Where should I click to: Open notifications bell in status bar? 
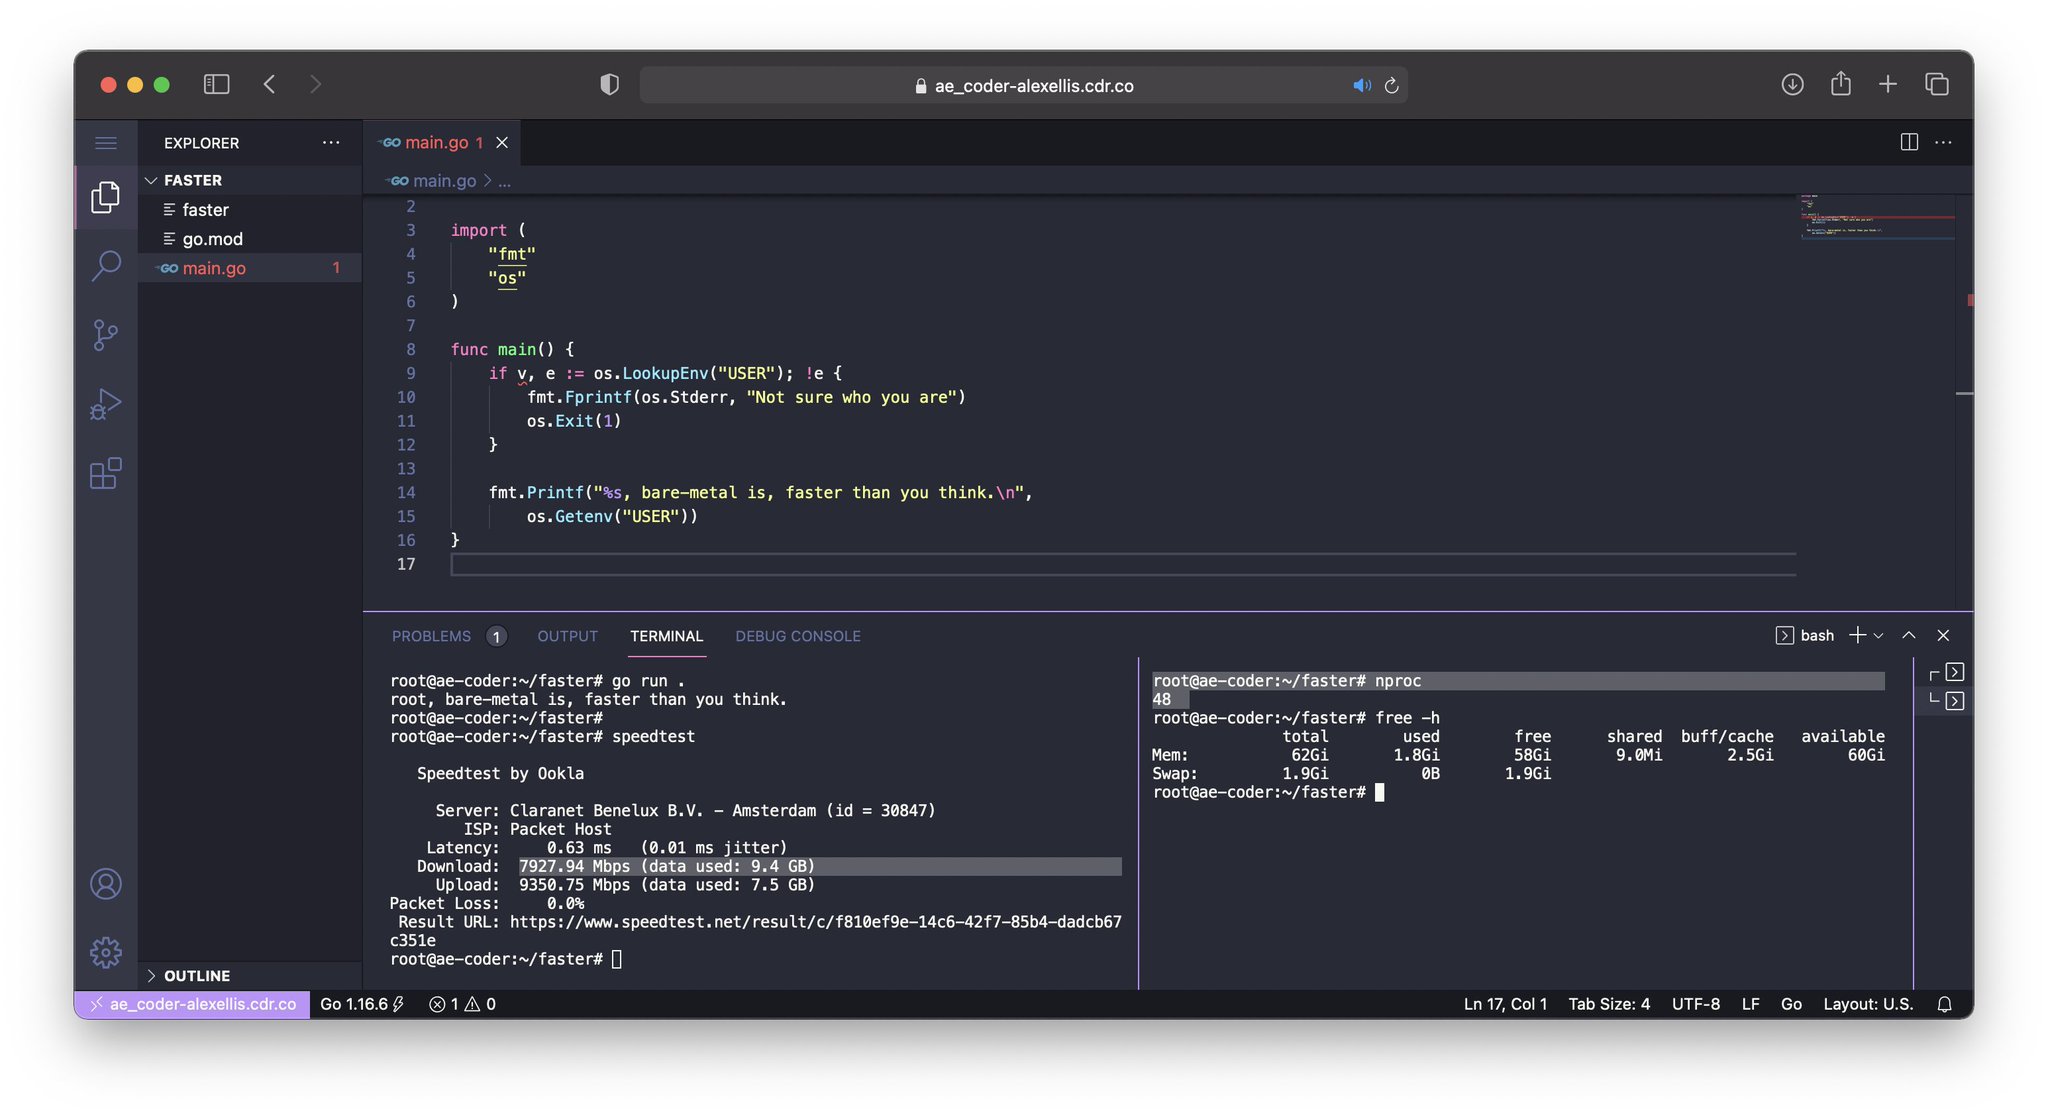pos(1944,1004)
